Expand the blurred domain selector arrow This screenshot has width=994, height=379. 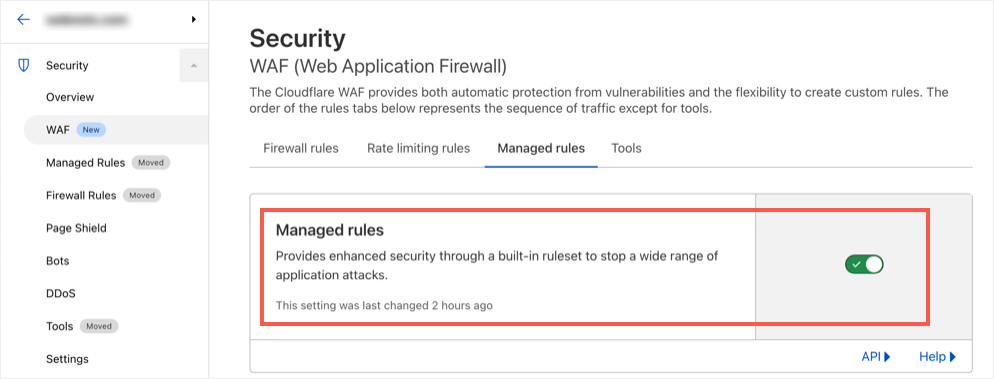pyautogui.click(x=194, y=20)
